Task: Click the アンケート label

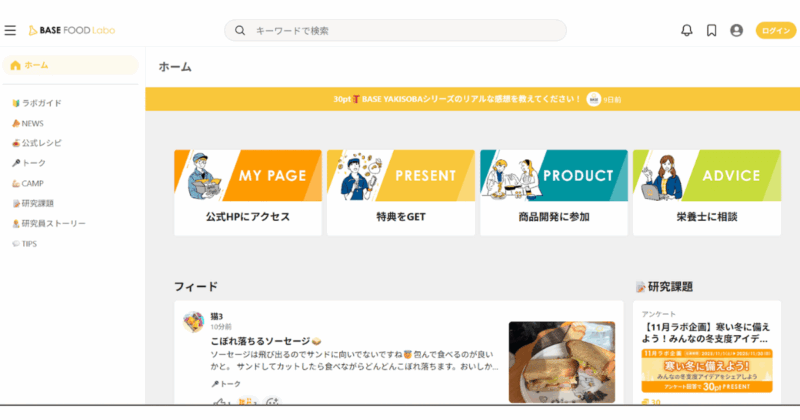Action: [659, 314]
